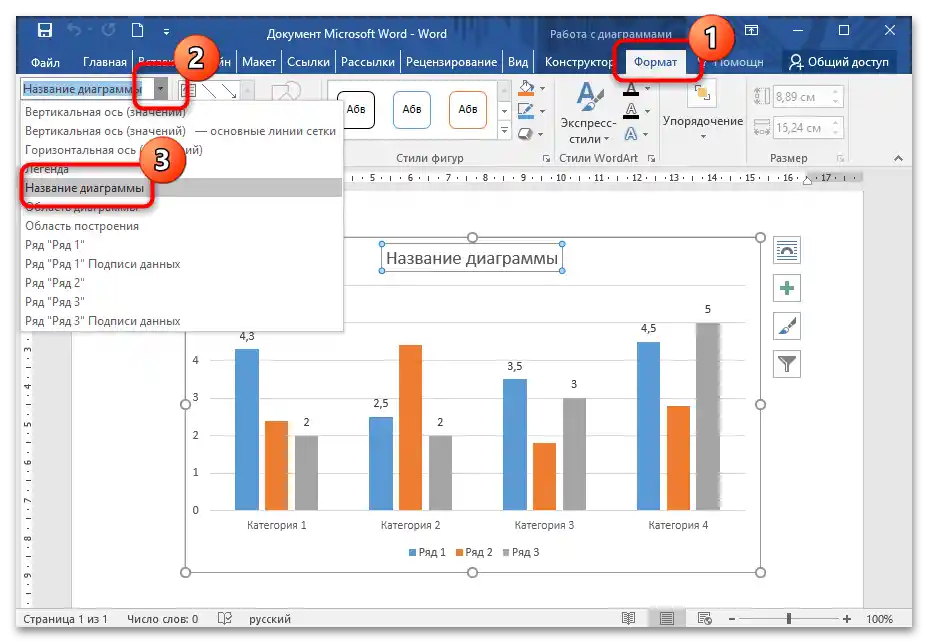Open the Упорядочение arrange menu

click(x=703, y=112)
